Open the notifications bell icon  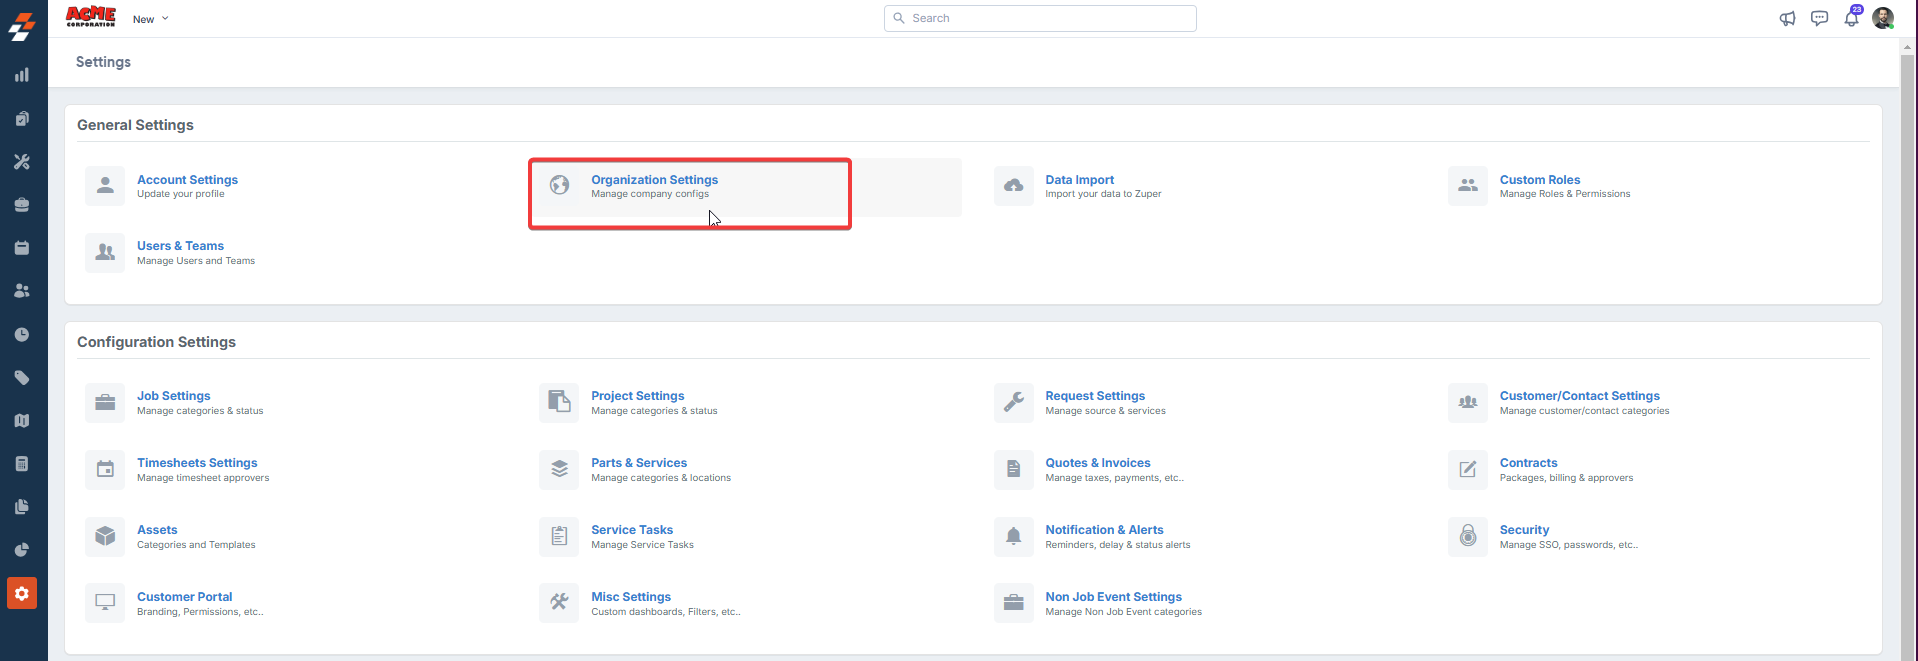1851,19
